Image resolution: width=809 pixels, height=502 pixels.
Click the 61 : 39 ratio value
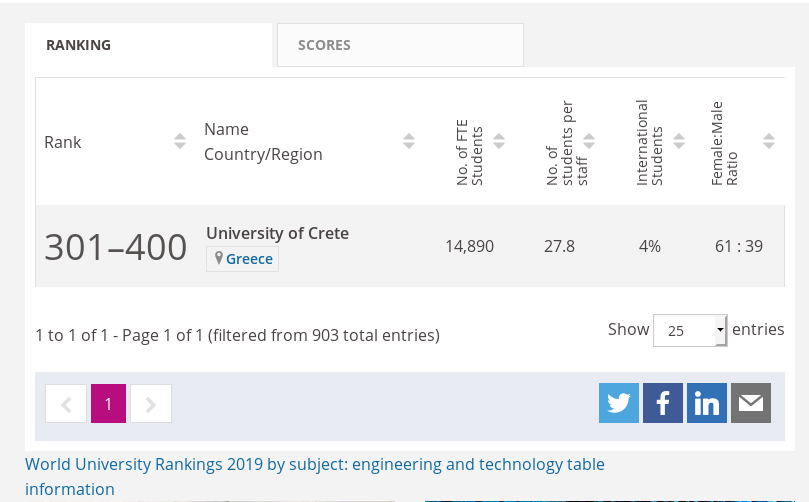point(739,246)
